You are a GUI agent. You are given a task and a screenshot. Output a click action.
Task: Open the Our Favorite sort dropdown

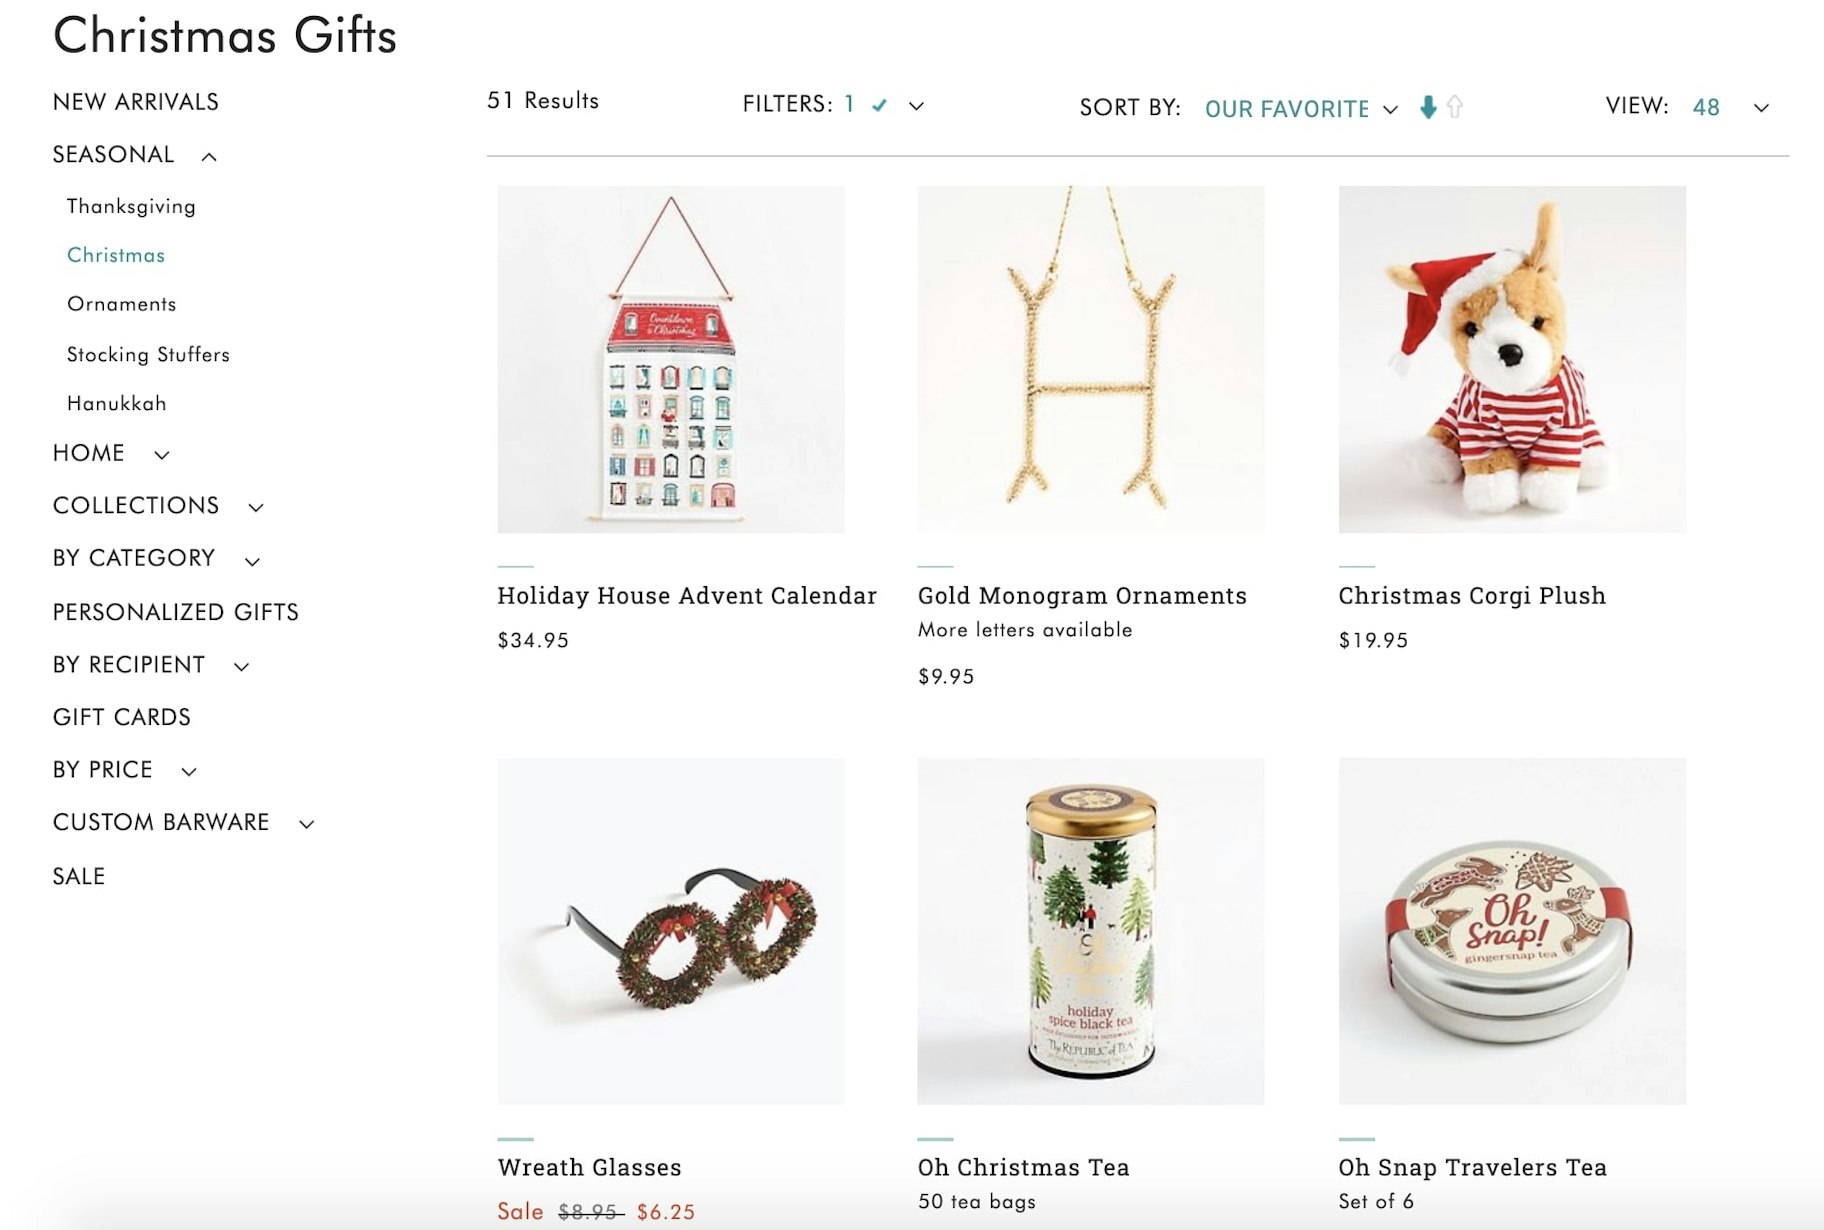click(1300, 108)
